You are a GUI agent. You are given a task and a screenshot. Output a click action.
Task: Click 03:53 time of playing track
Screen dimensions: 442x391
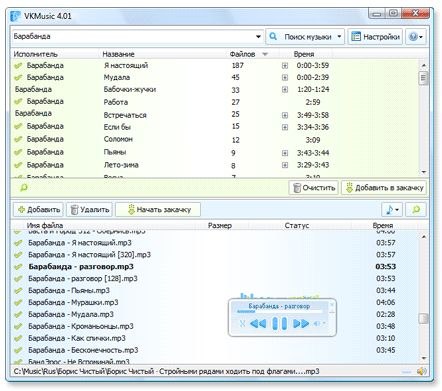click(386, 267)
